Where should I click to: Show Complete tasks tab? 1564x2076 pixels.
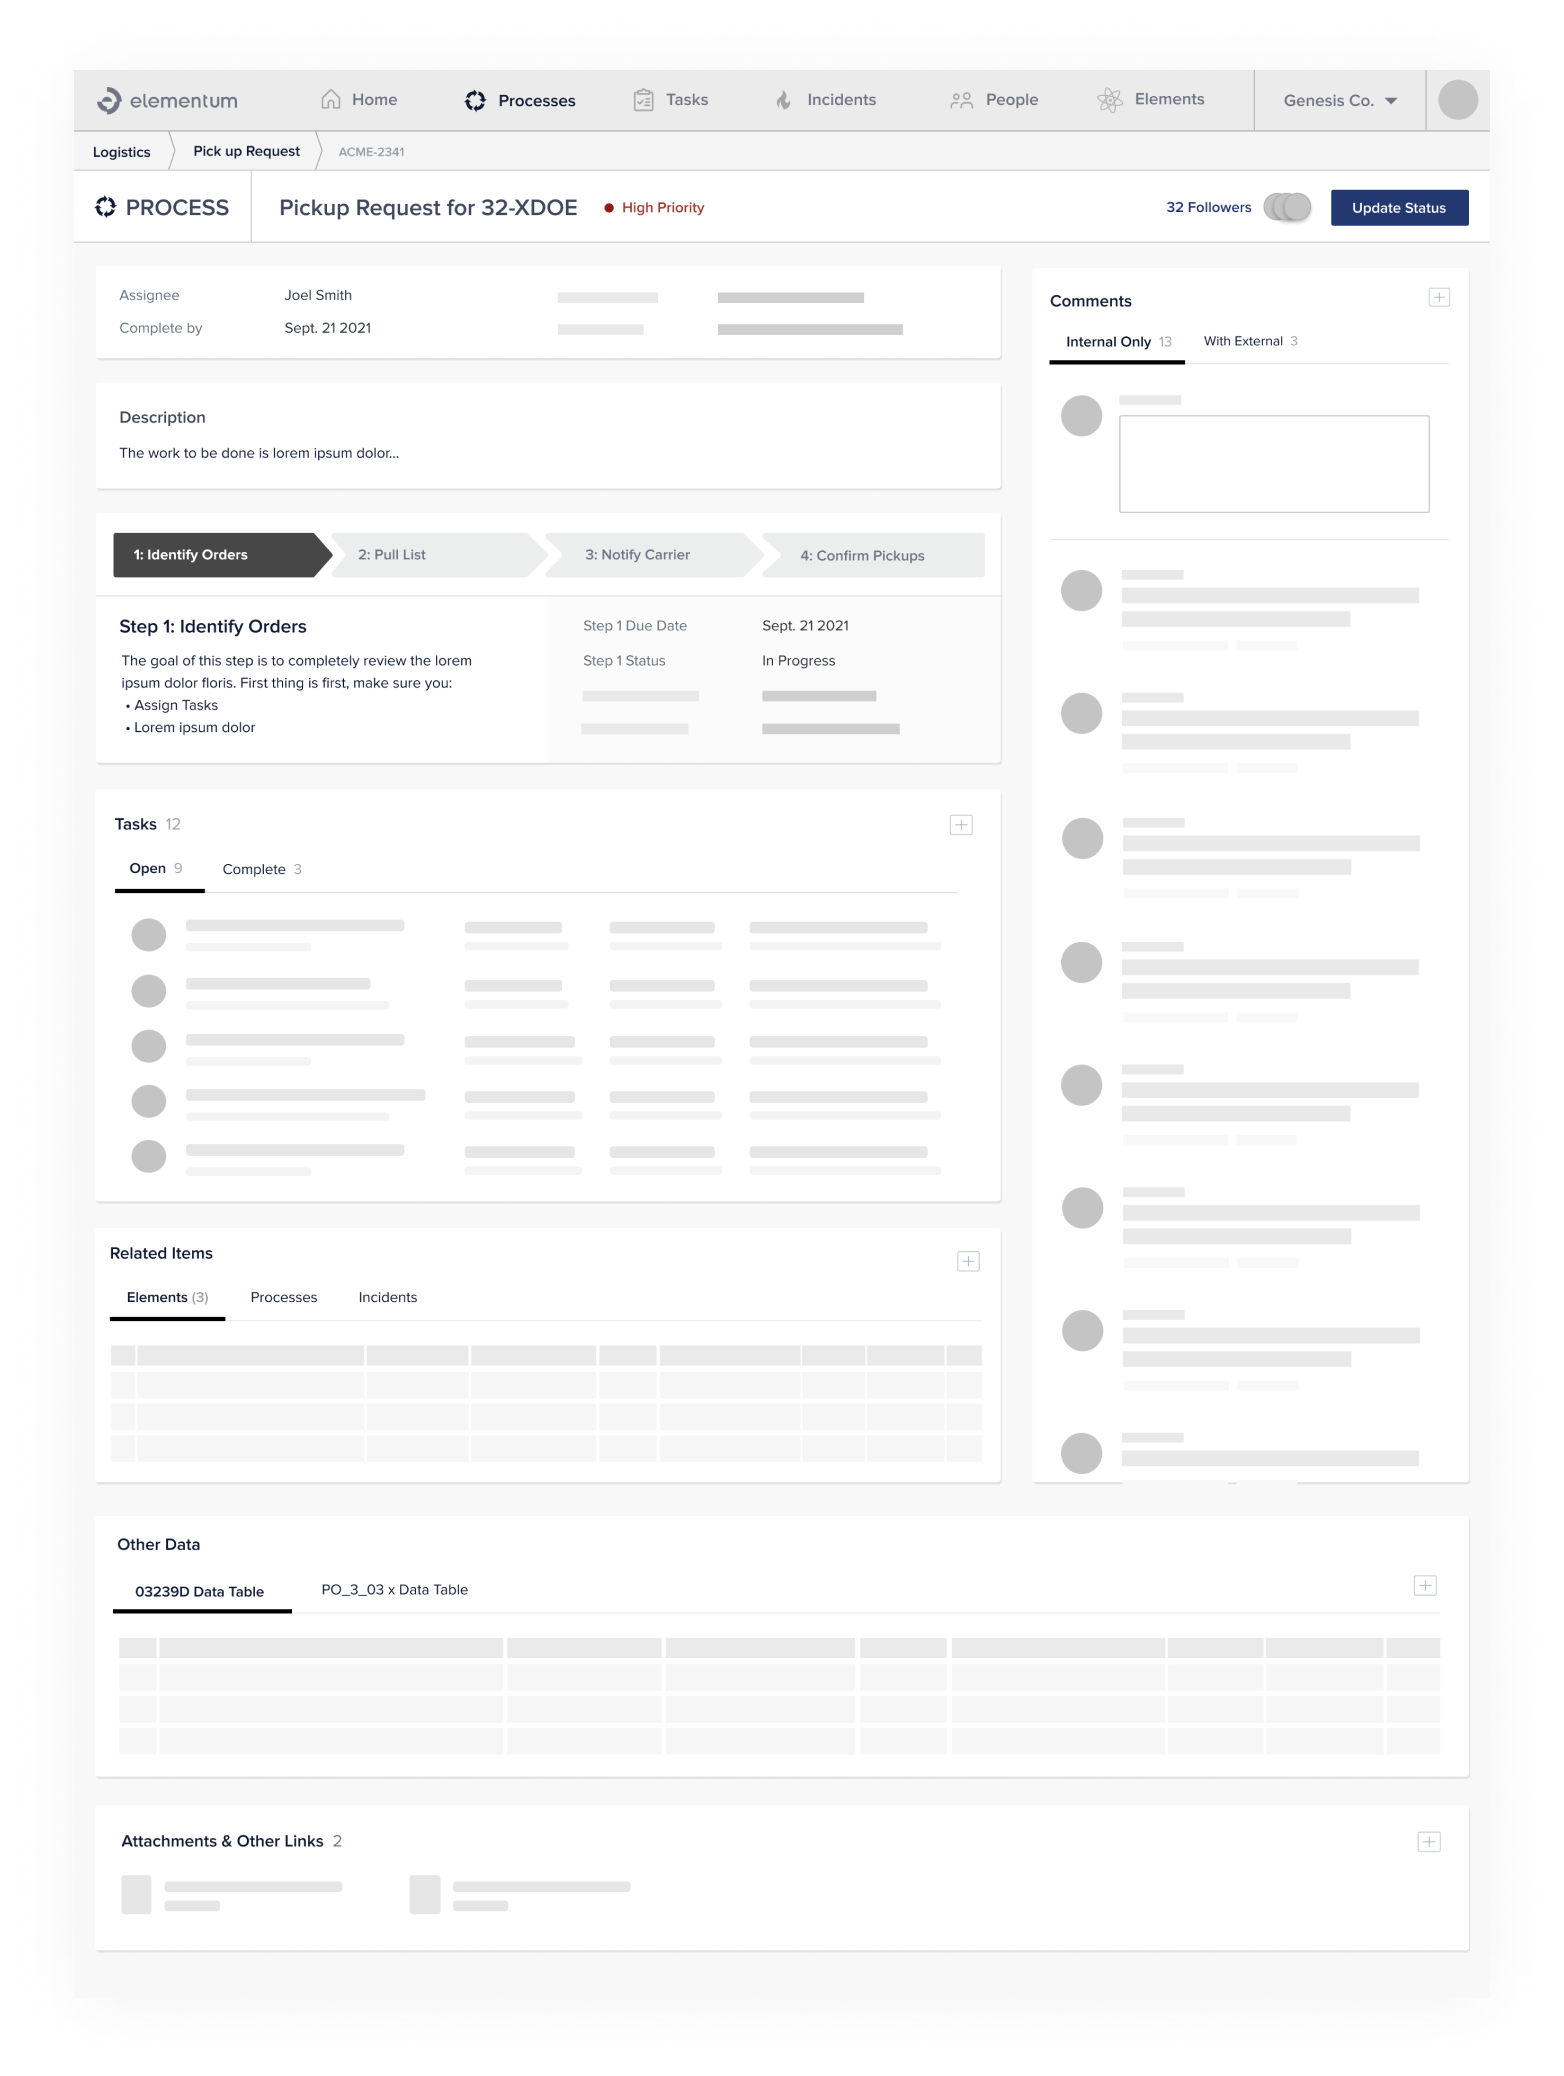(x=262, y=869)
